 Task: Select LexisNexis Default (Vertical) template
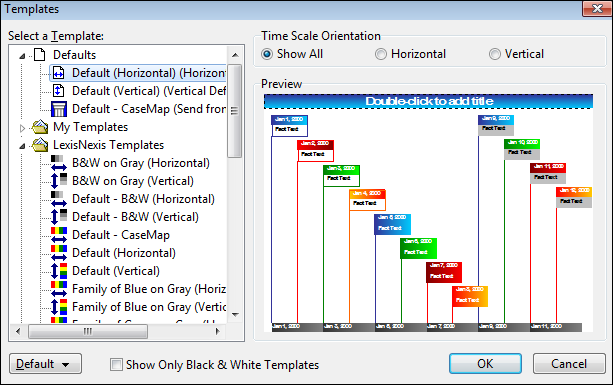coord(116,271)
